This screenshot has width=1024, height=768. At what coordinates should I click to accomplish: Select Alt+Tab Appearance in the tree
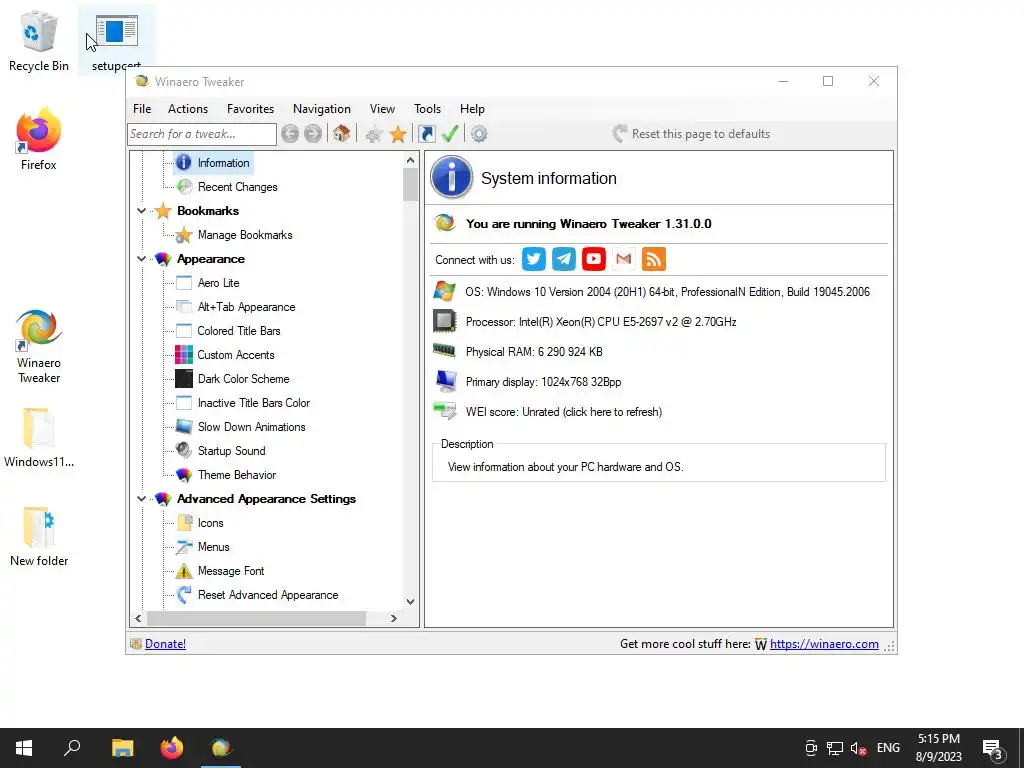(x=247, y=307)
